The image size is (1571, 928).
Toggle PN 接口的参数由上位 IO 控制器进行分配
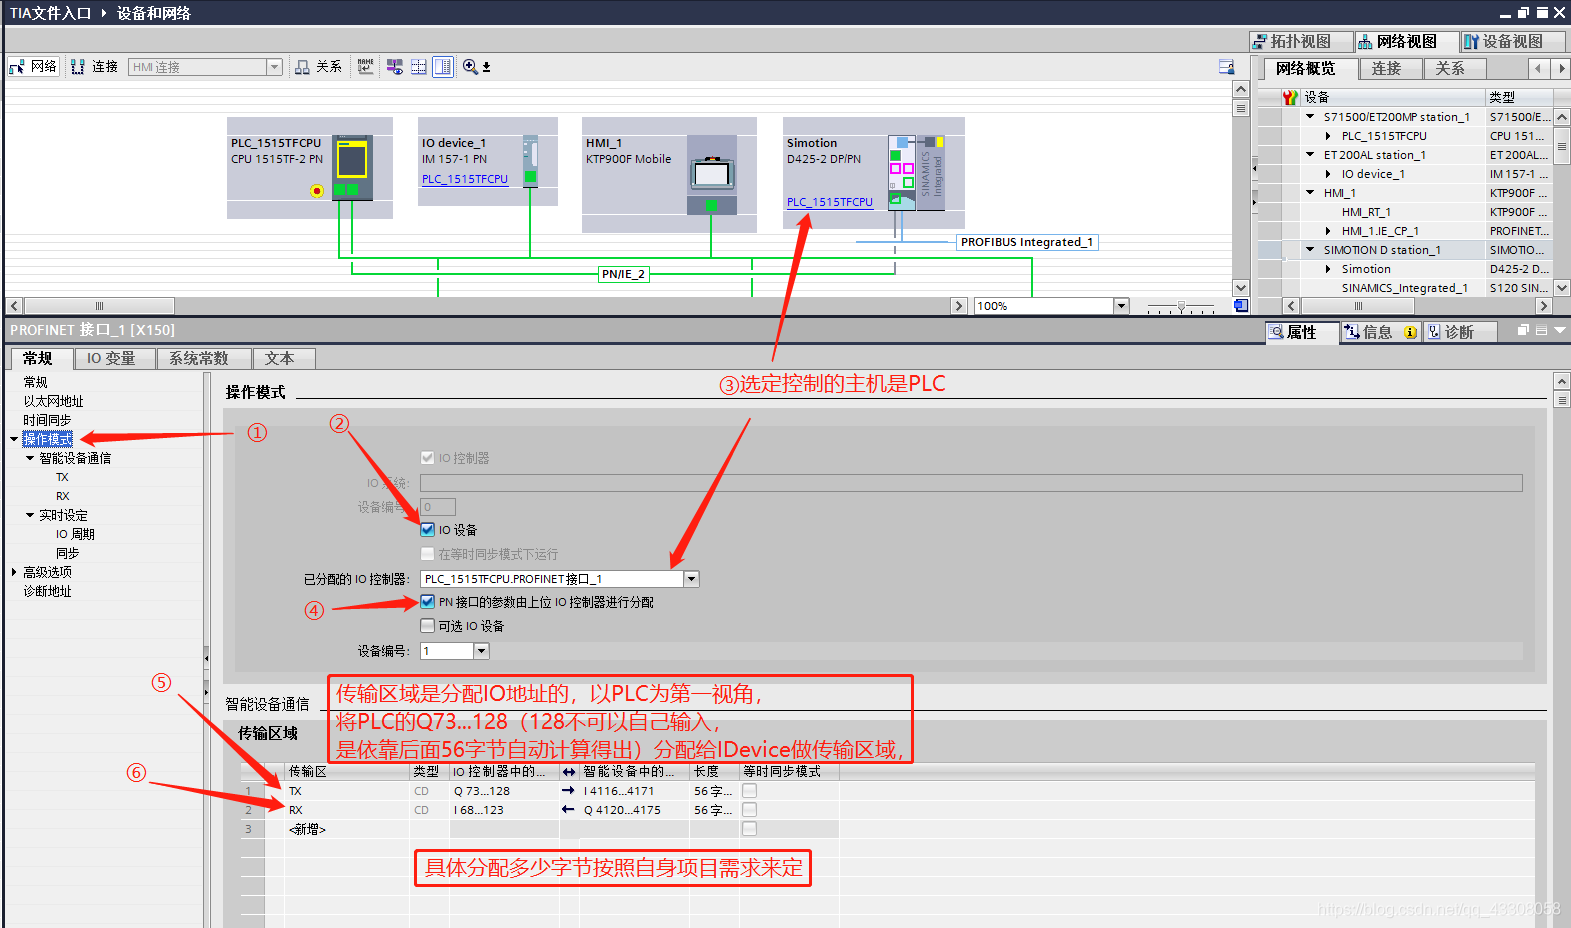click(x=428, y=602)
